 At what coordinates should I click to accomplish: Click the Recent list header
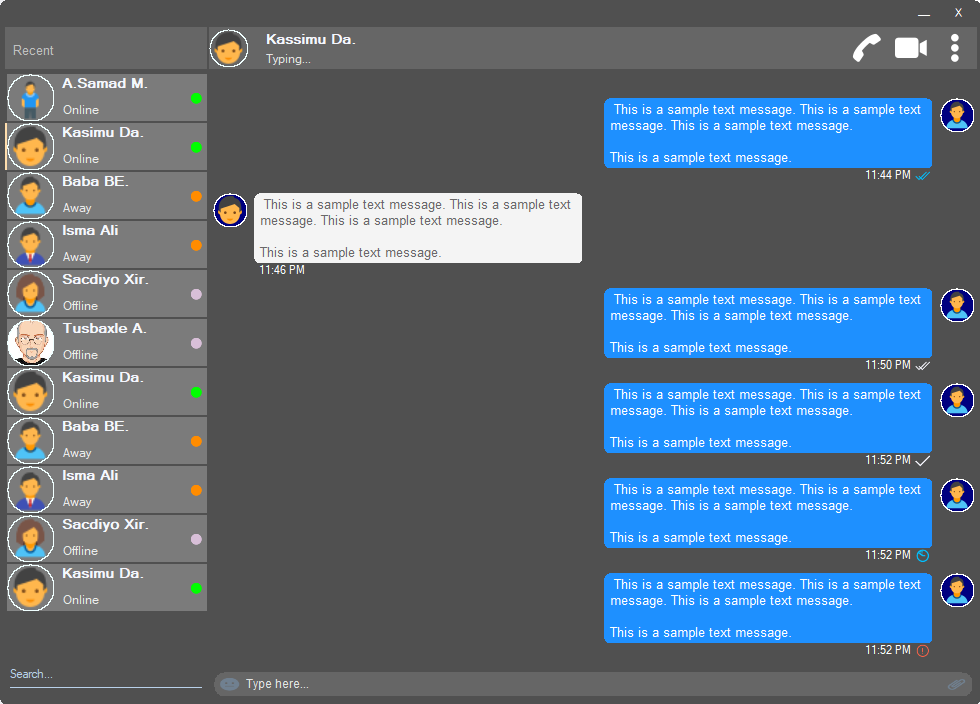pos(106,48)
